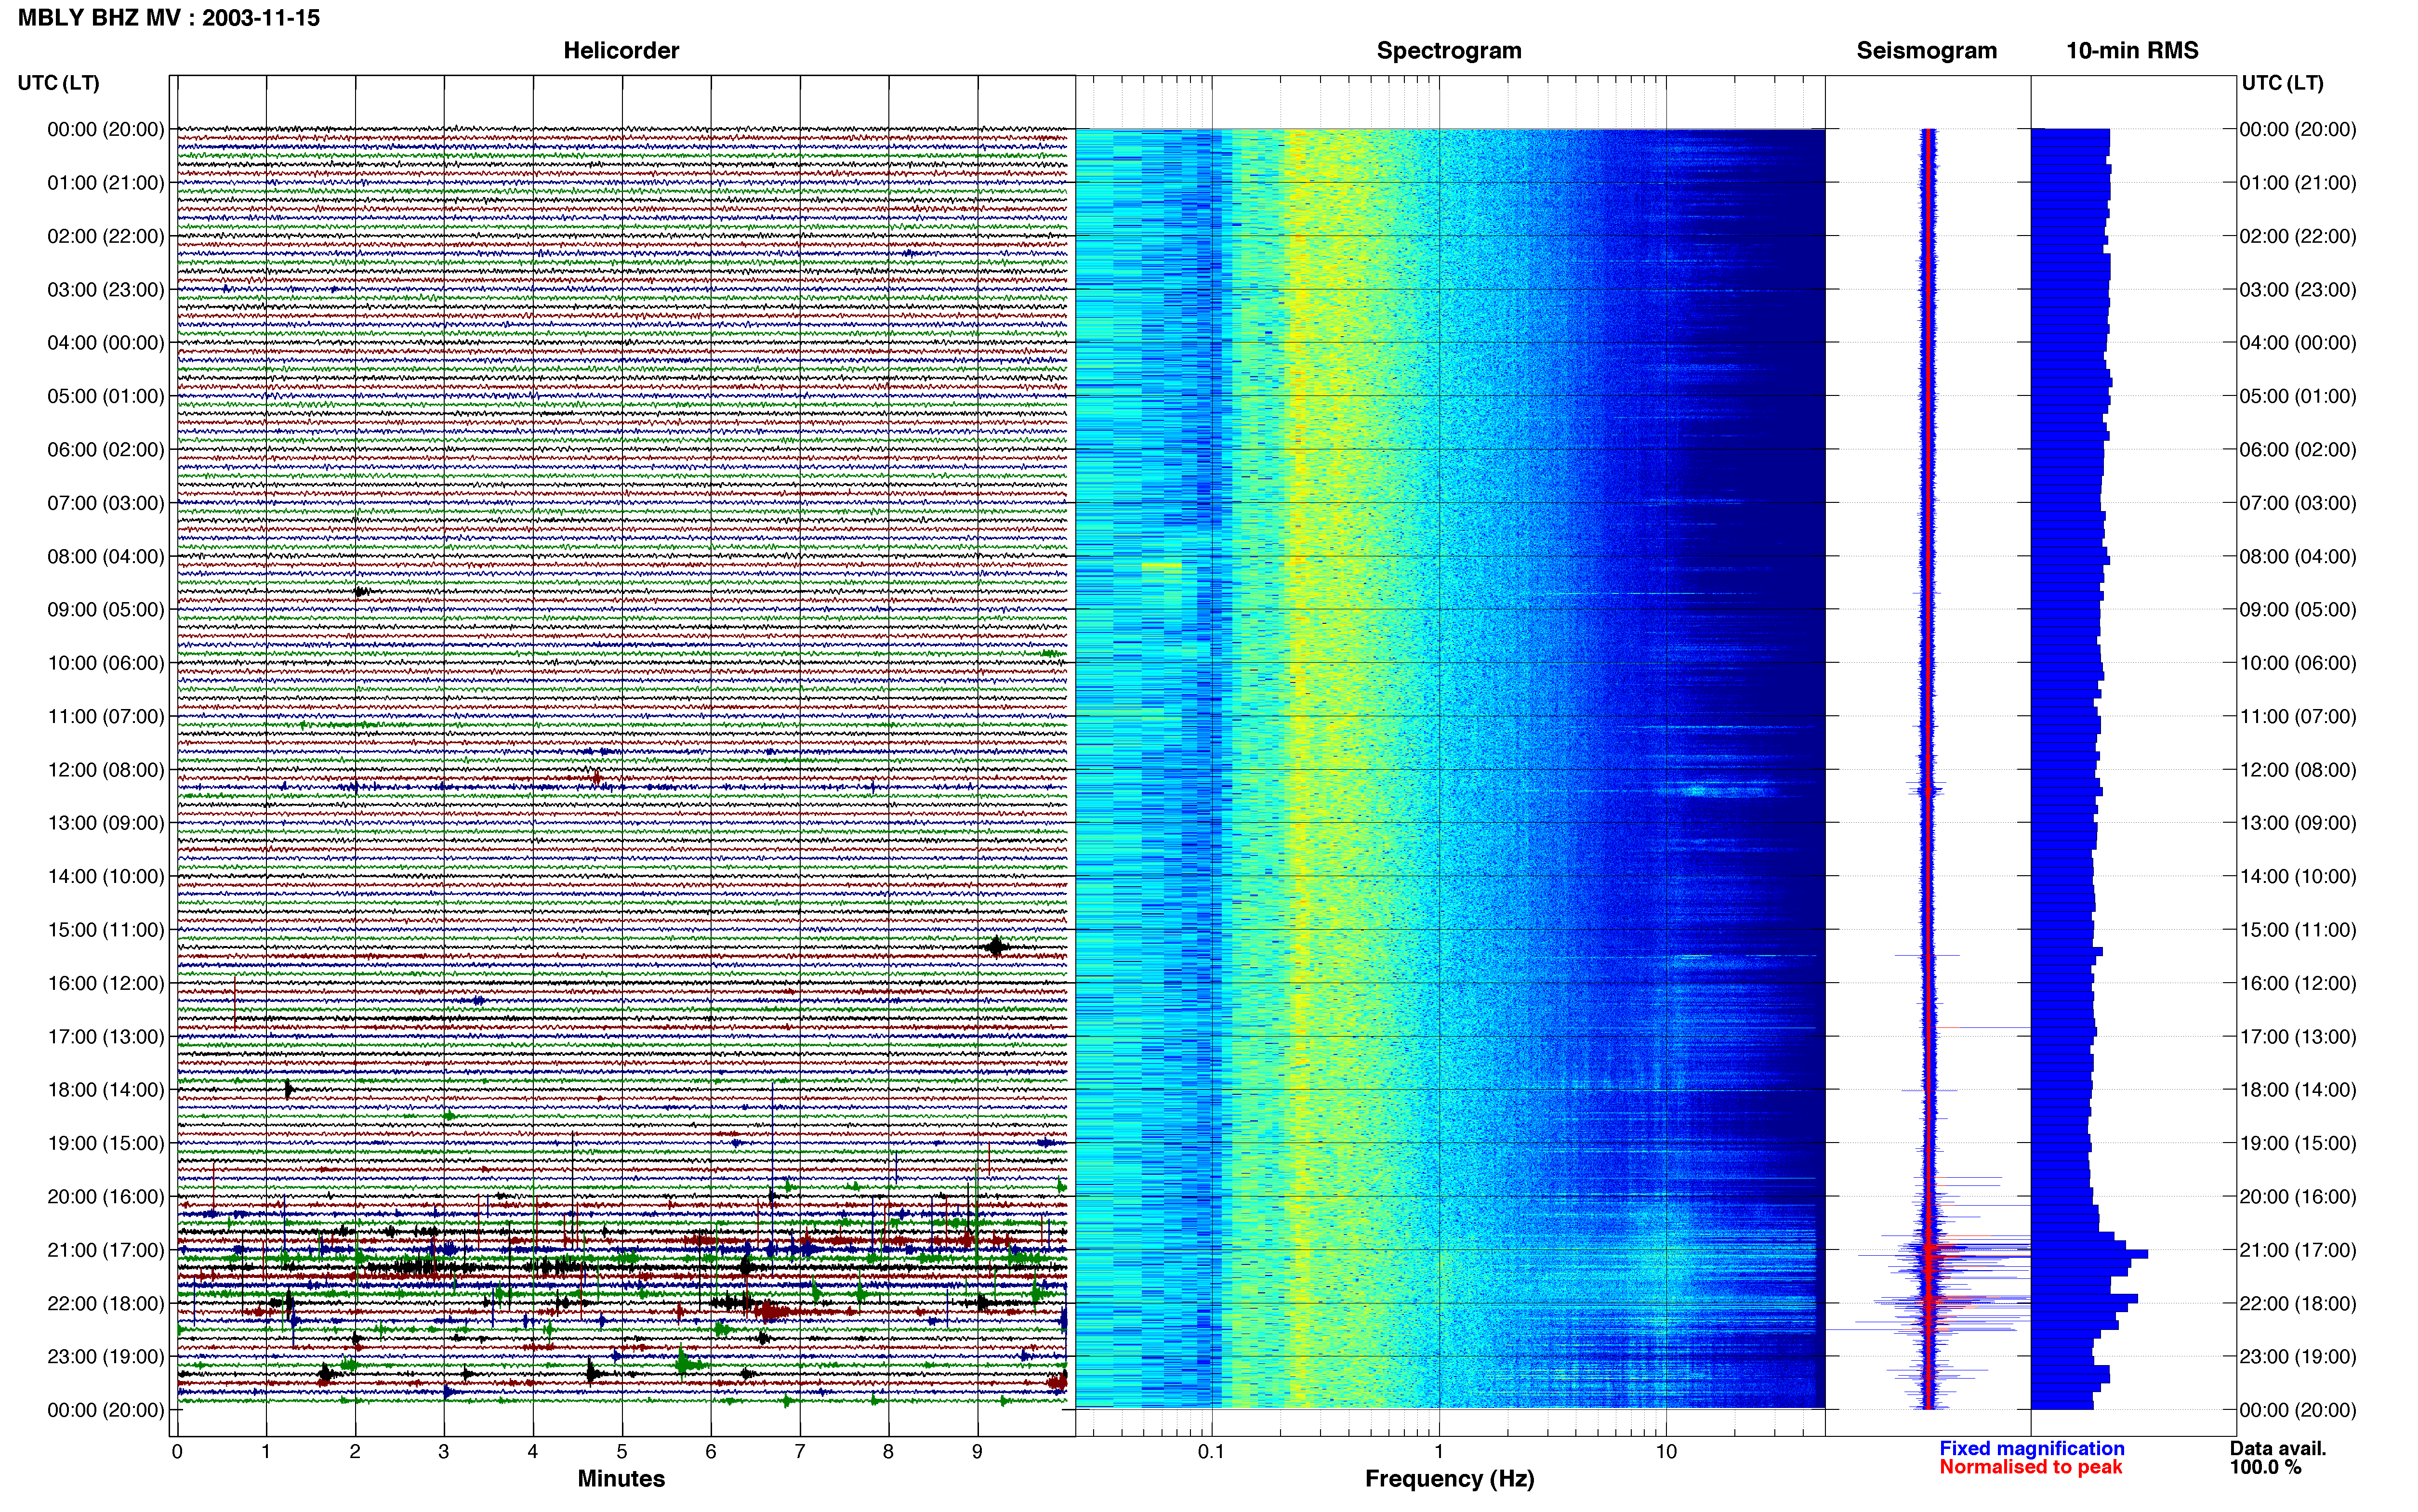Click the red 'Normalised to peak' legend text
The height and width of the screenshot is (1512, 2418).
tap(2030, 1467)
